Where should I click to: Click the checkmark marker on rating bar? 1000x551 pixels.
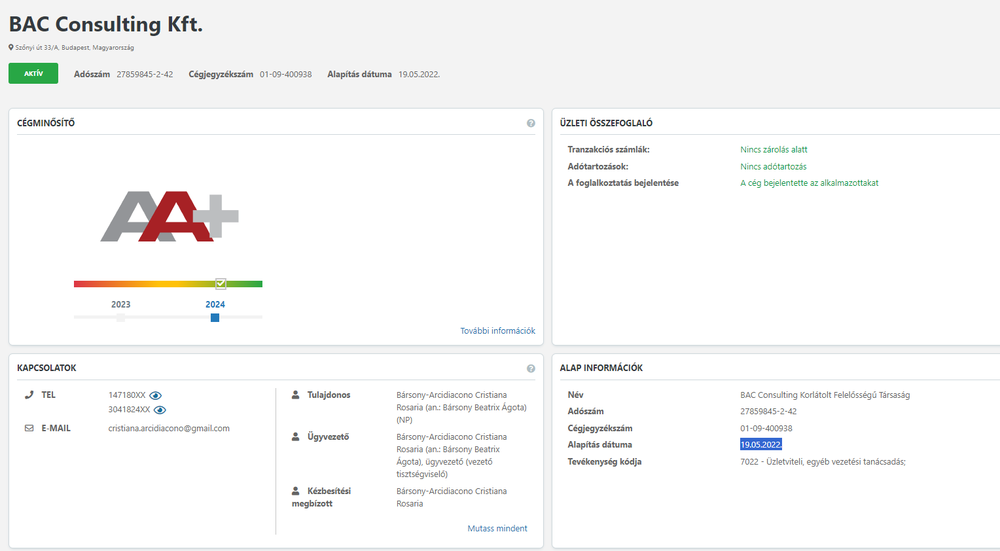[221, 283]
